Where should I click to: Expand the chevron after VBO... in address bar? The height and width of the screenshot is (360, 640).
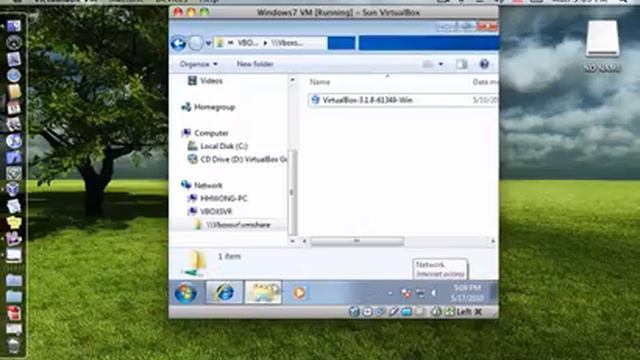click(265, 43)
